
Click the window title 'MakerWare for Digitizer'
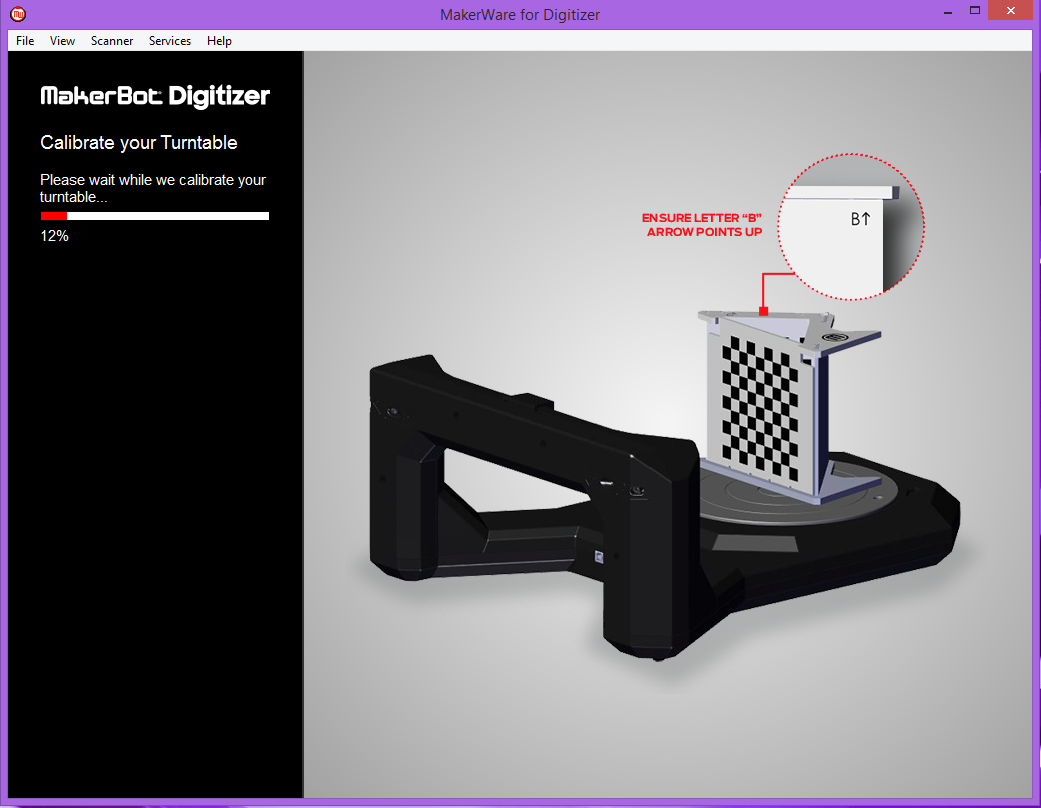520,15
